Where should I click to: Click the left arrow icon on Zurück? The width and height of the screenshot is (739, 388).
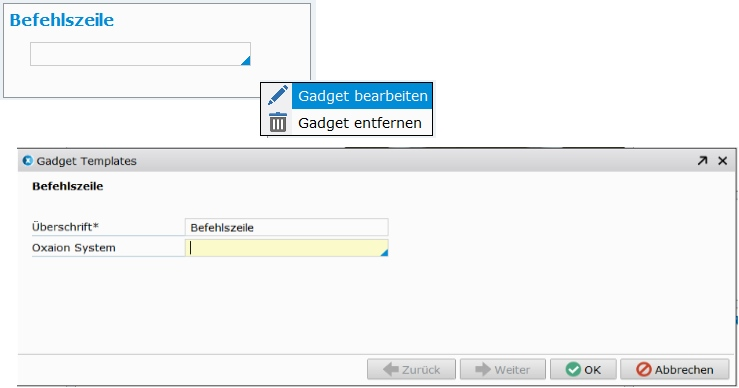point(390,369)
